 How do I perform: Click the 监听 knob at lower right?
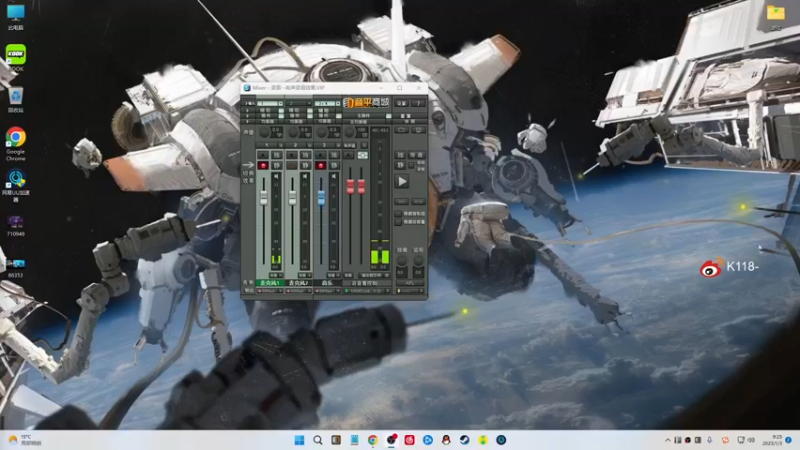coord(418,261)
